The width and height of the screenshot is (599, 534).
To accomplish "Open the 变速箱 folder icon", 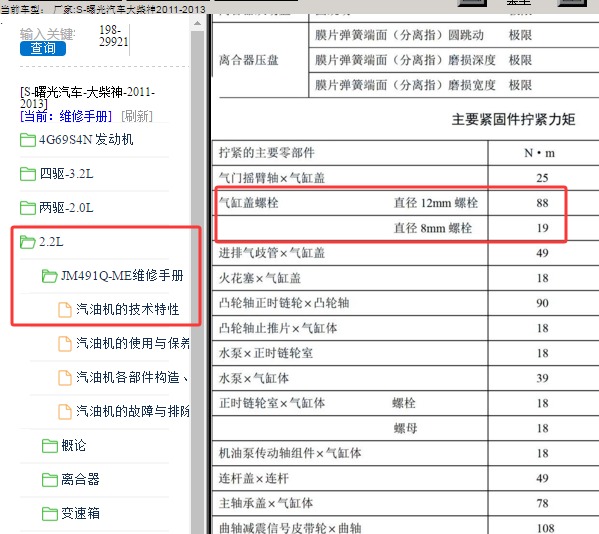I will click(50, 514).
